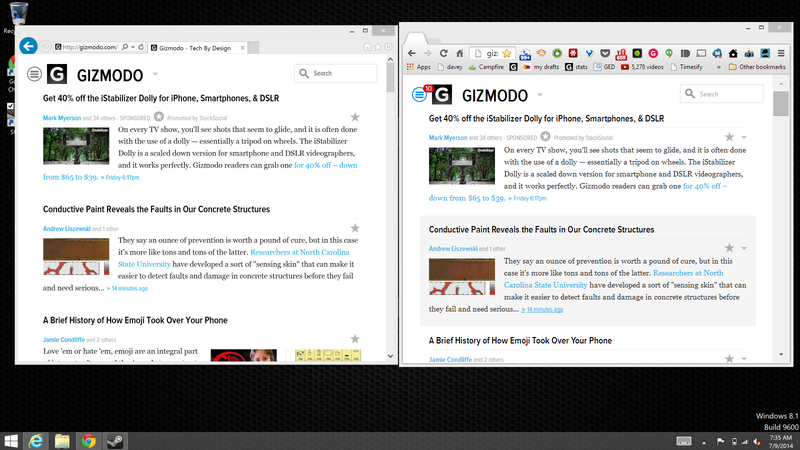Star the Conductive Paint article in Chrome
800x450 pixels.
730,248
